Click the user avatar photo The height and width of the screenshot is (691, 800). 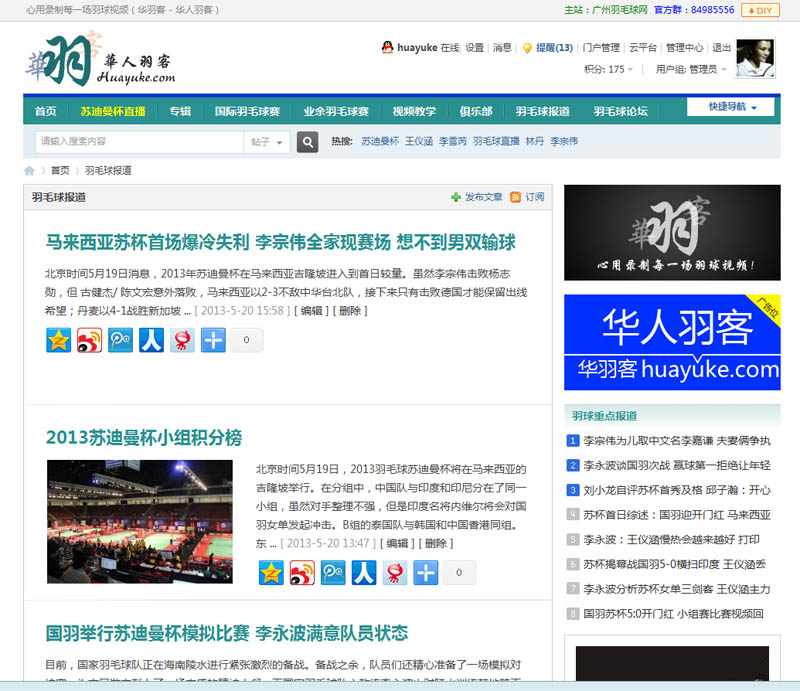click(755, 58)
